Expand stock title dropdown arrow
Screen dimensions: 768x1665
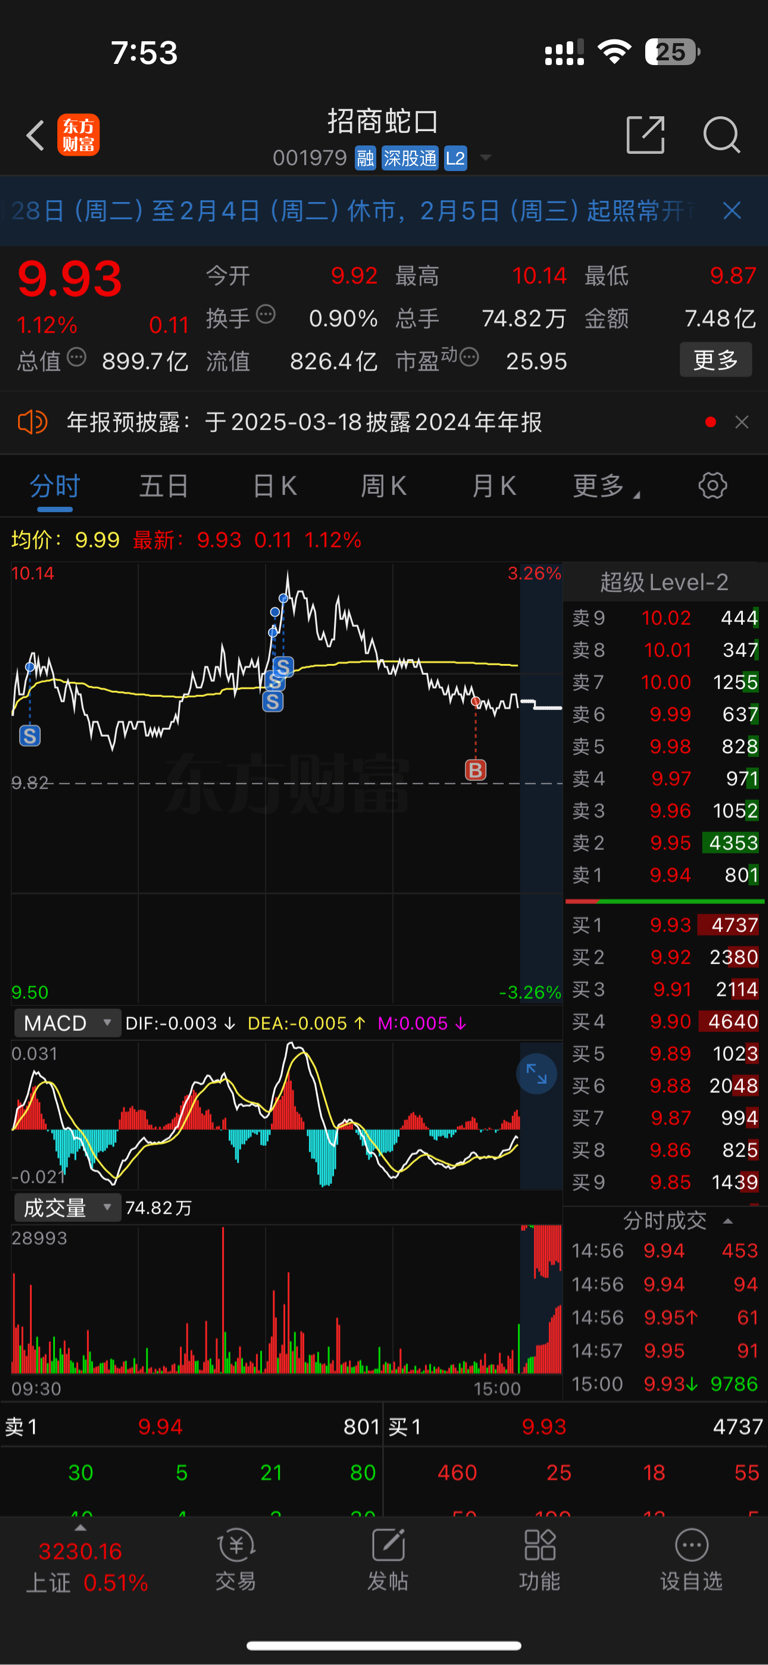[x=486, y=158]
